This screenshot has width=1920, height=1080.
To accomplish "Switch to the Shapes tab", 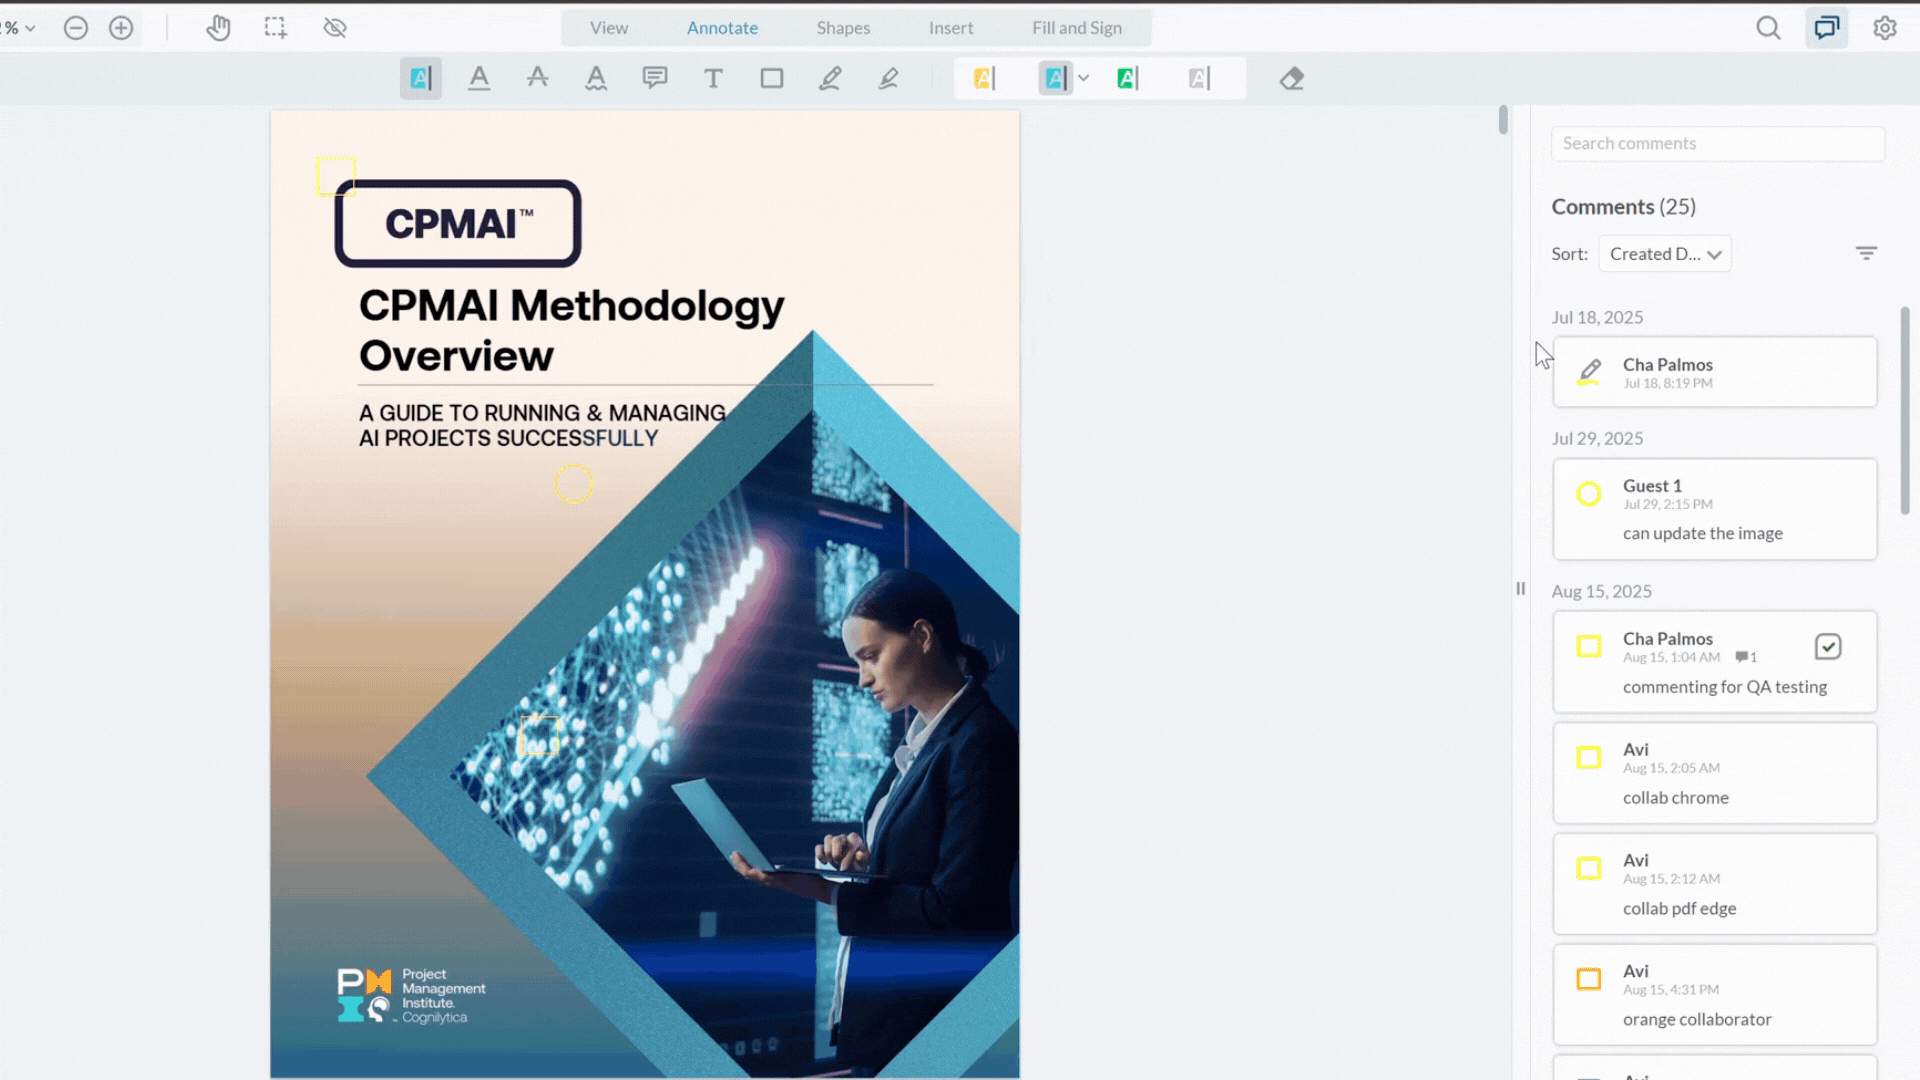I will 842,28.
